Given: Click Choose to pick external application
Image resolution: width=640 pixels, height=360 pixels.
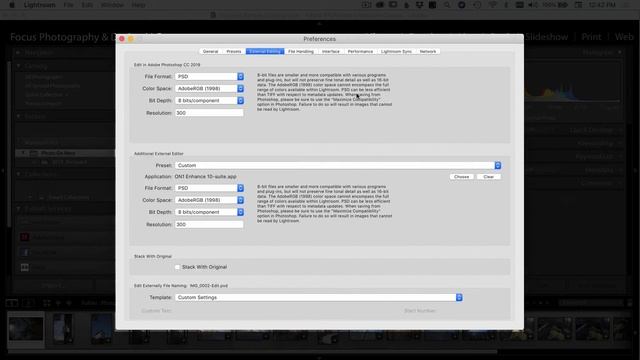Looking at the screenshot, I should (x=462, y=177).
